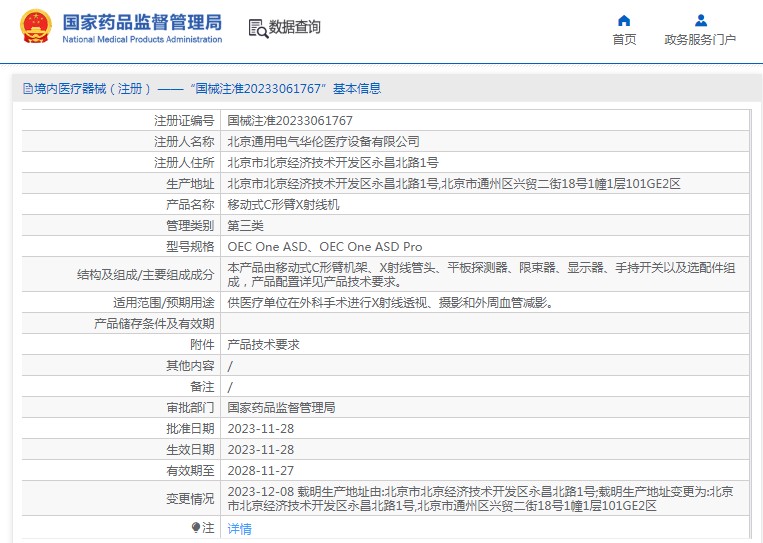Open the 首页 text label
763x543 pixels.
624,40
